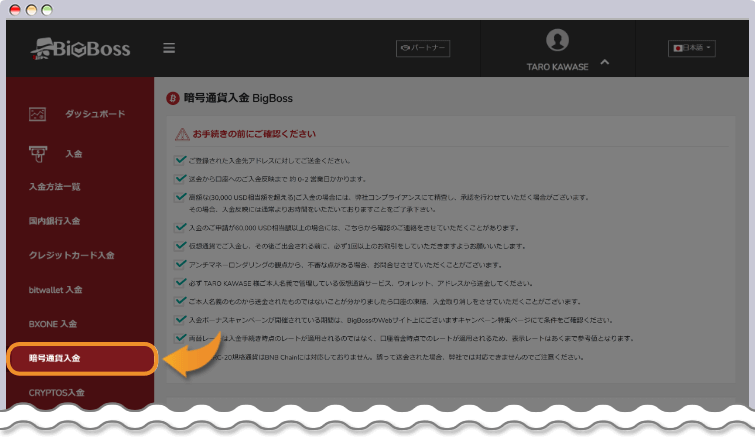Screen dimensions: 755x437
Task: Select CRYPTOS入金 in the sidebar
Action: [56, 393]
